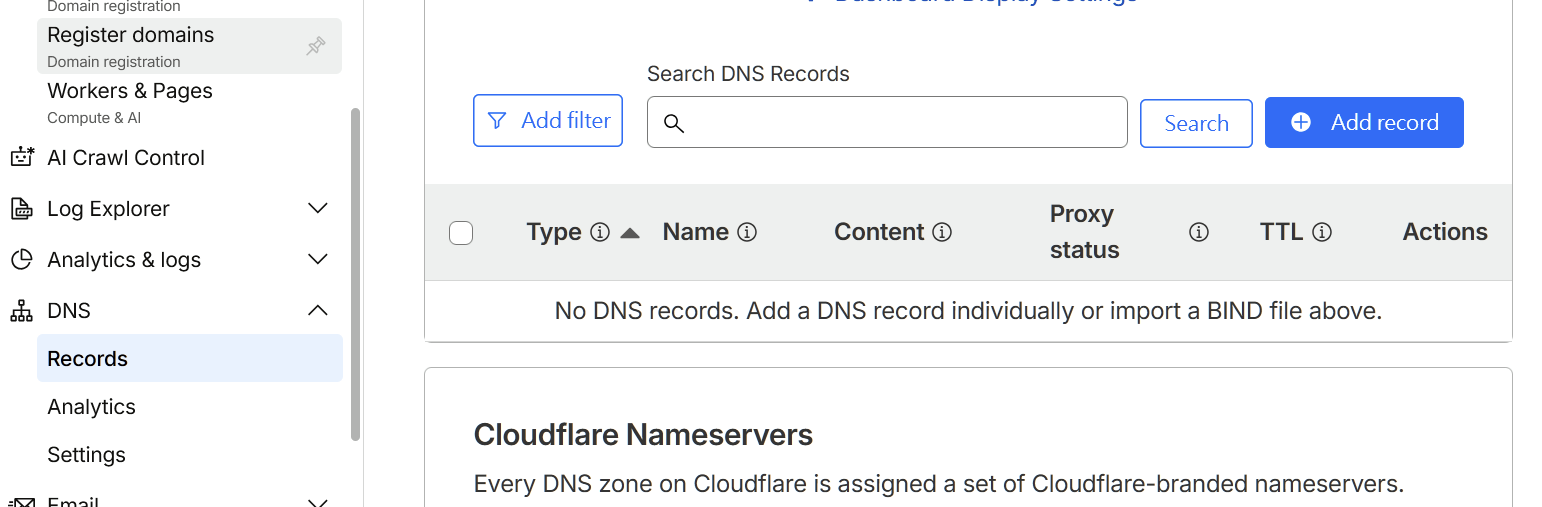1542x507 pixels.
Task: Click the funnel icon in Add filter
Action: click(x=496, y=121)
